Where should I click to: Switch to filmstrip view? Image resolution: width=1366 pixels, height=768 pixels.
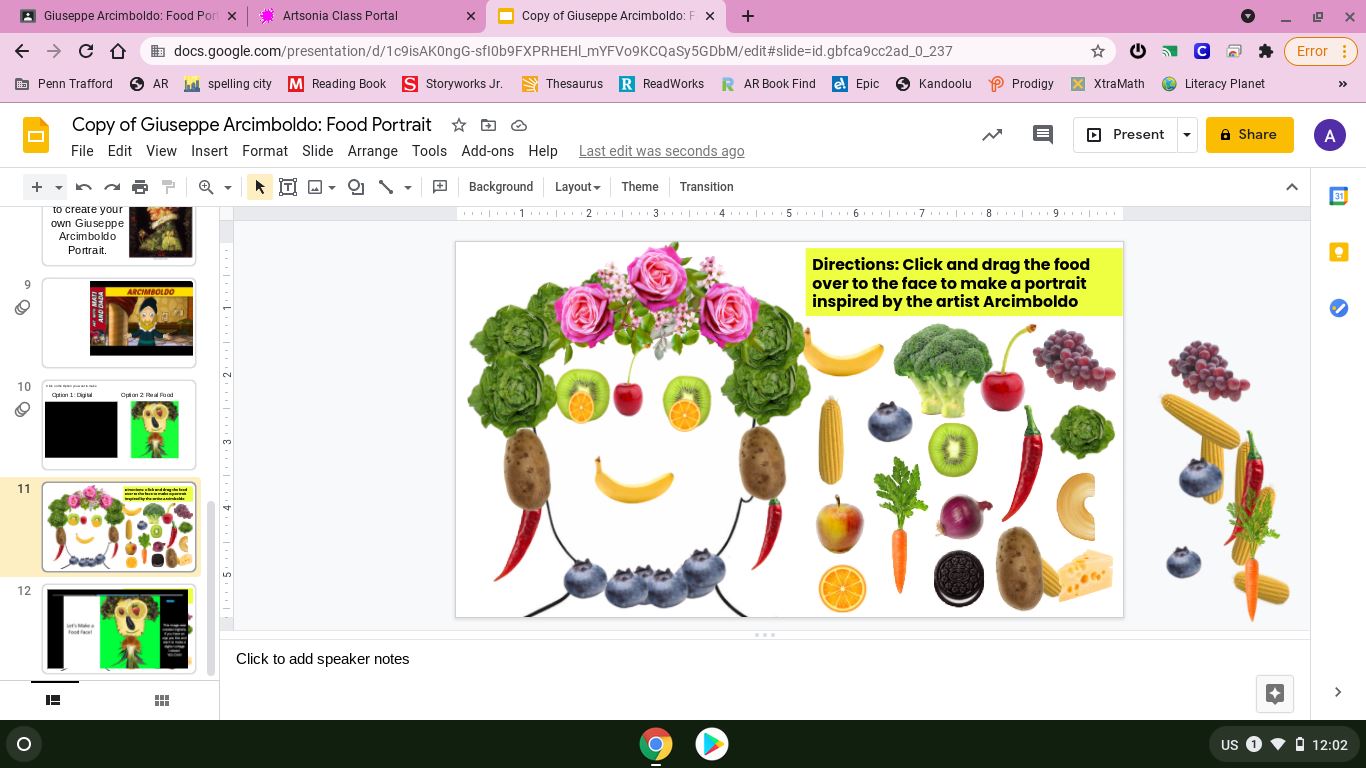click(54, 700)
